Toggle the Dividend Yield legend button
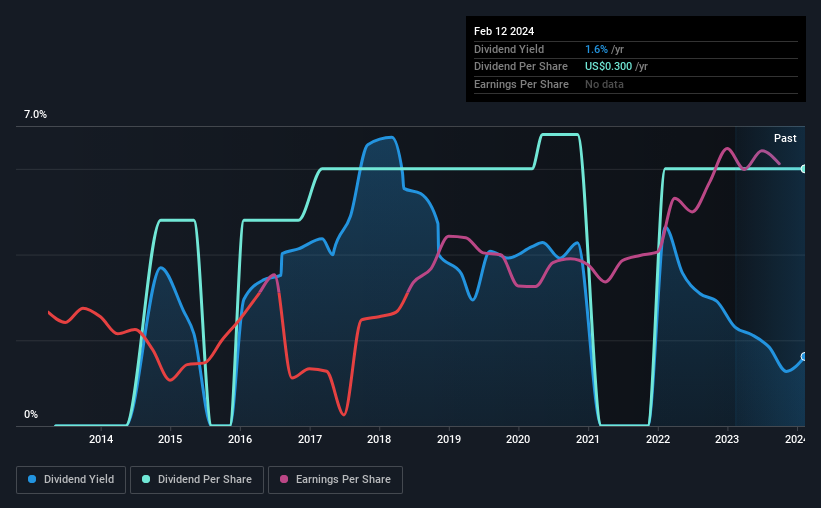The image size is (821, 508). click(x=71, y=480)
